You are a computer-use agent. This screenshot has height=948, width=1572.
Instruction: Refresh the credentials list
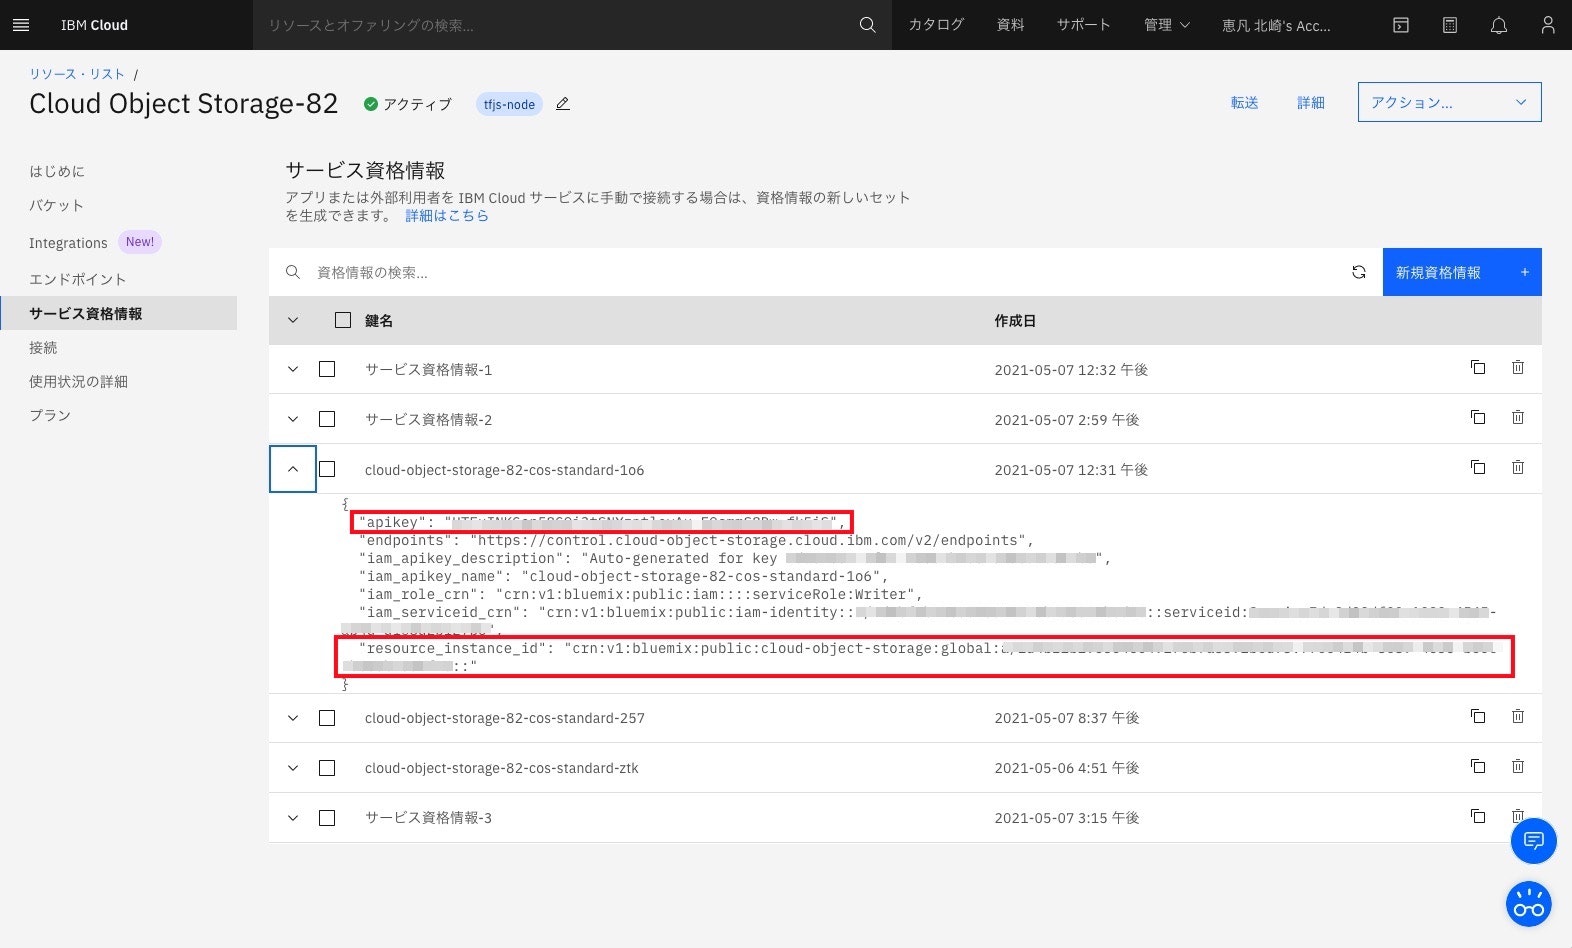1359,272
